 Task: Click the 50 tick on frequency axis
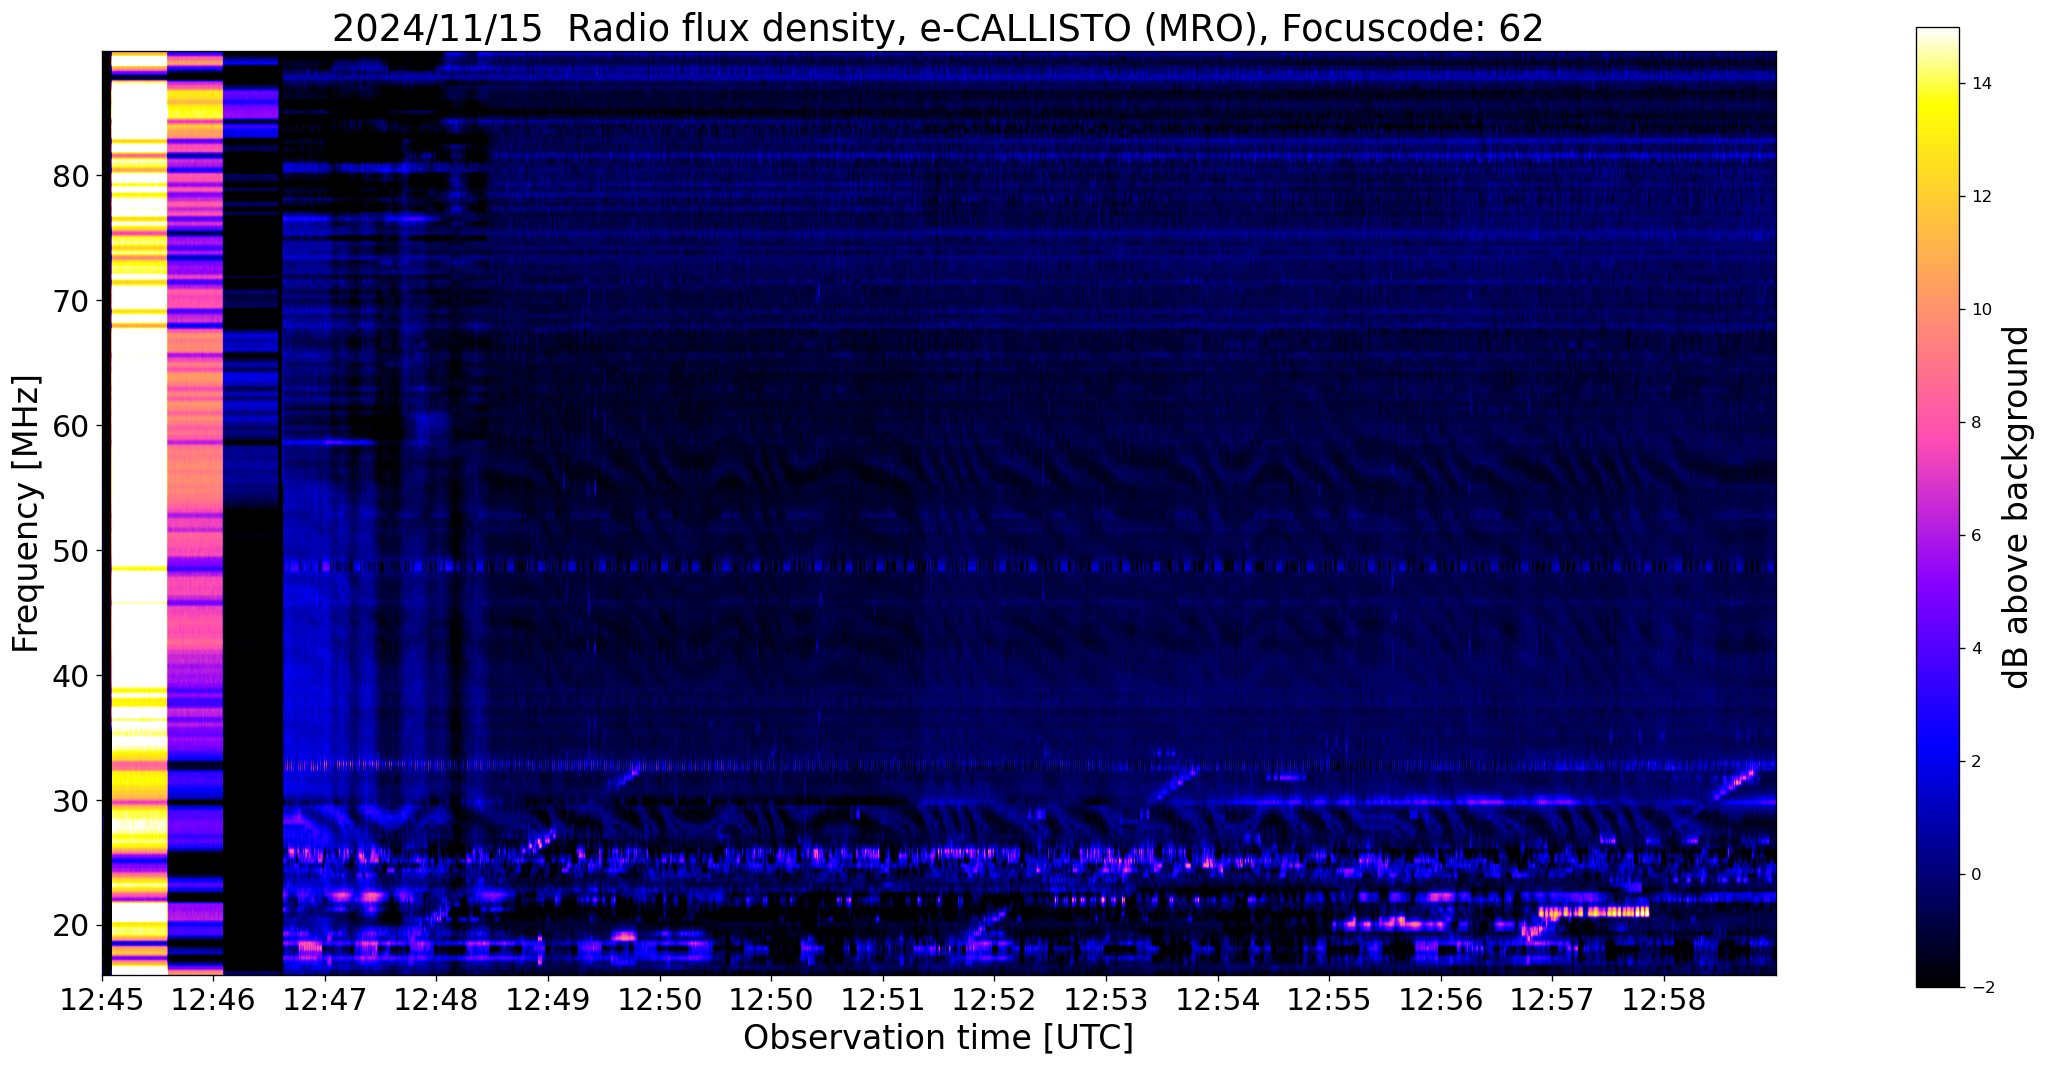[71, 551]
